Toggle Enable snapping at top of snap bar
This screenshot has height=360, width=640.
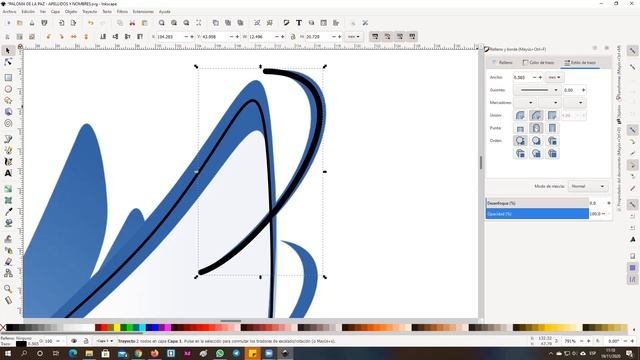[x=632, y=51]
